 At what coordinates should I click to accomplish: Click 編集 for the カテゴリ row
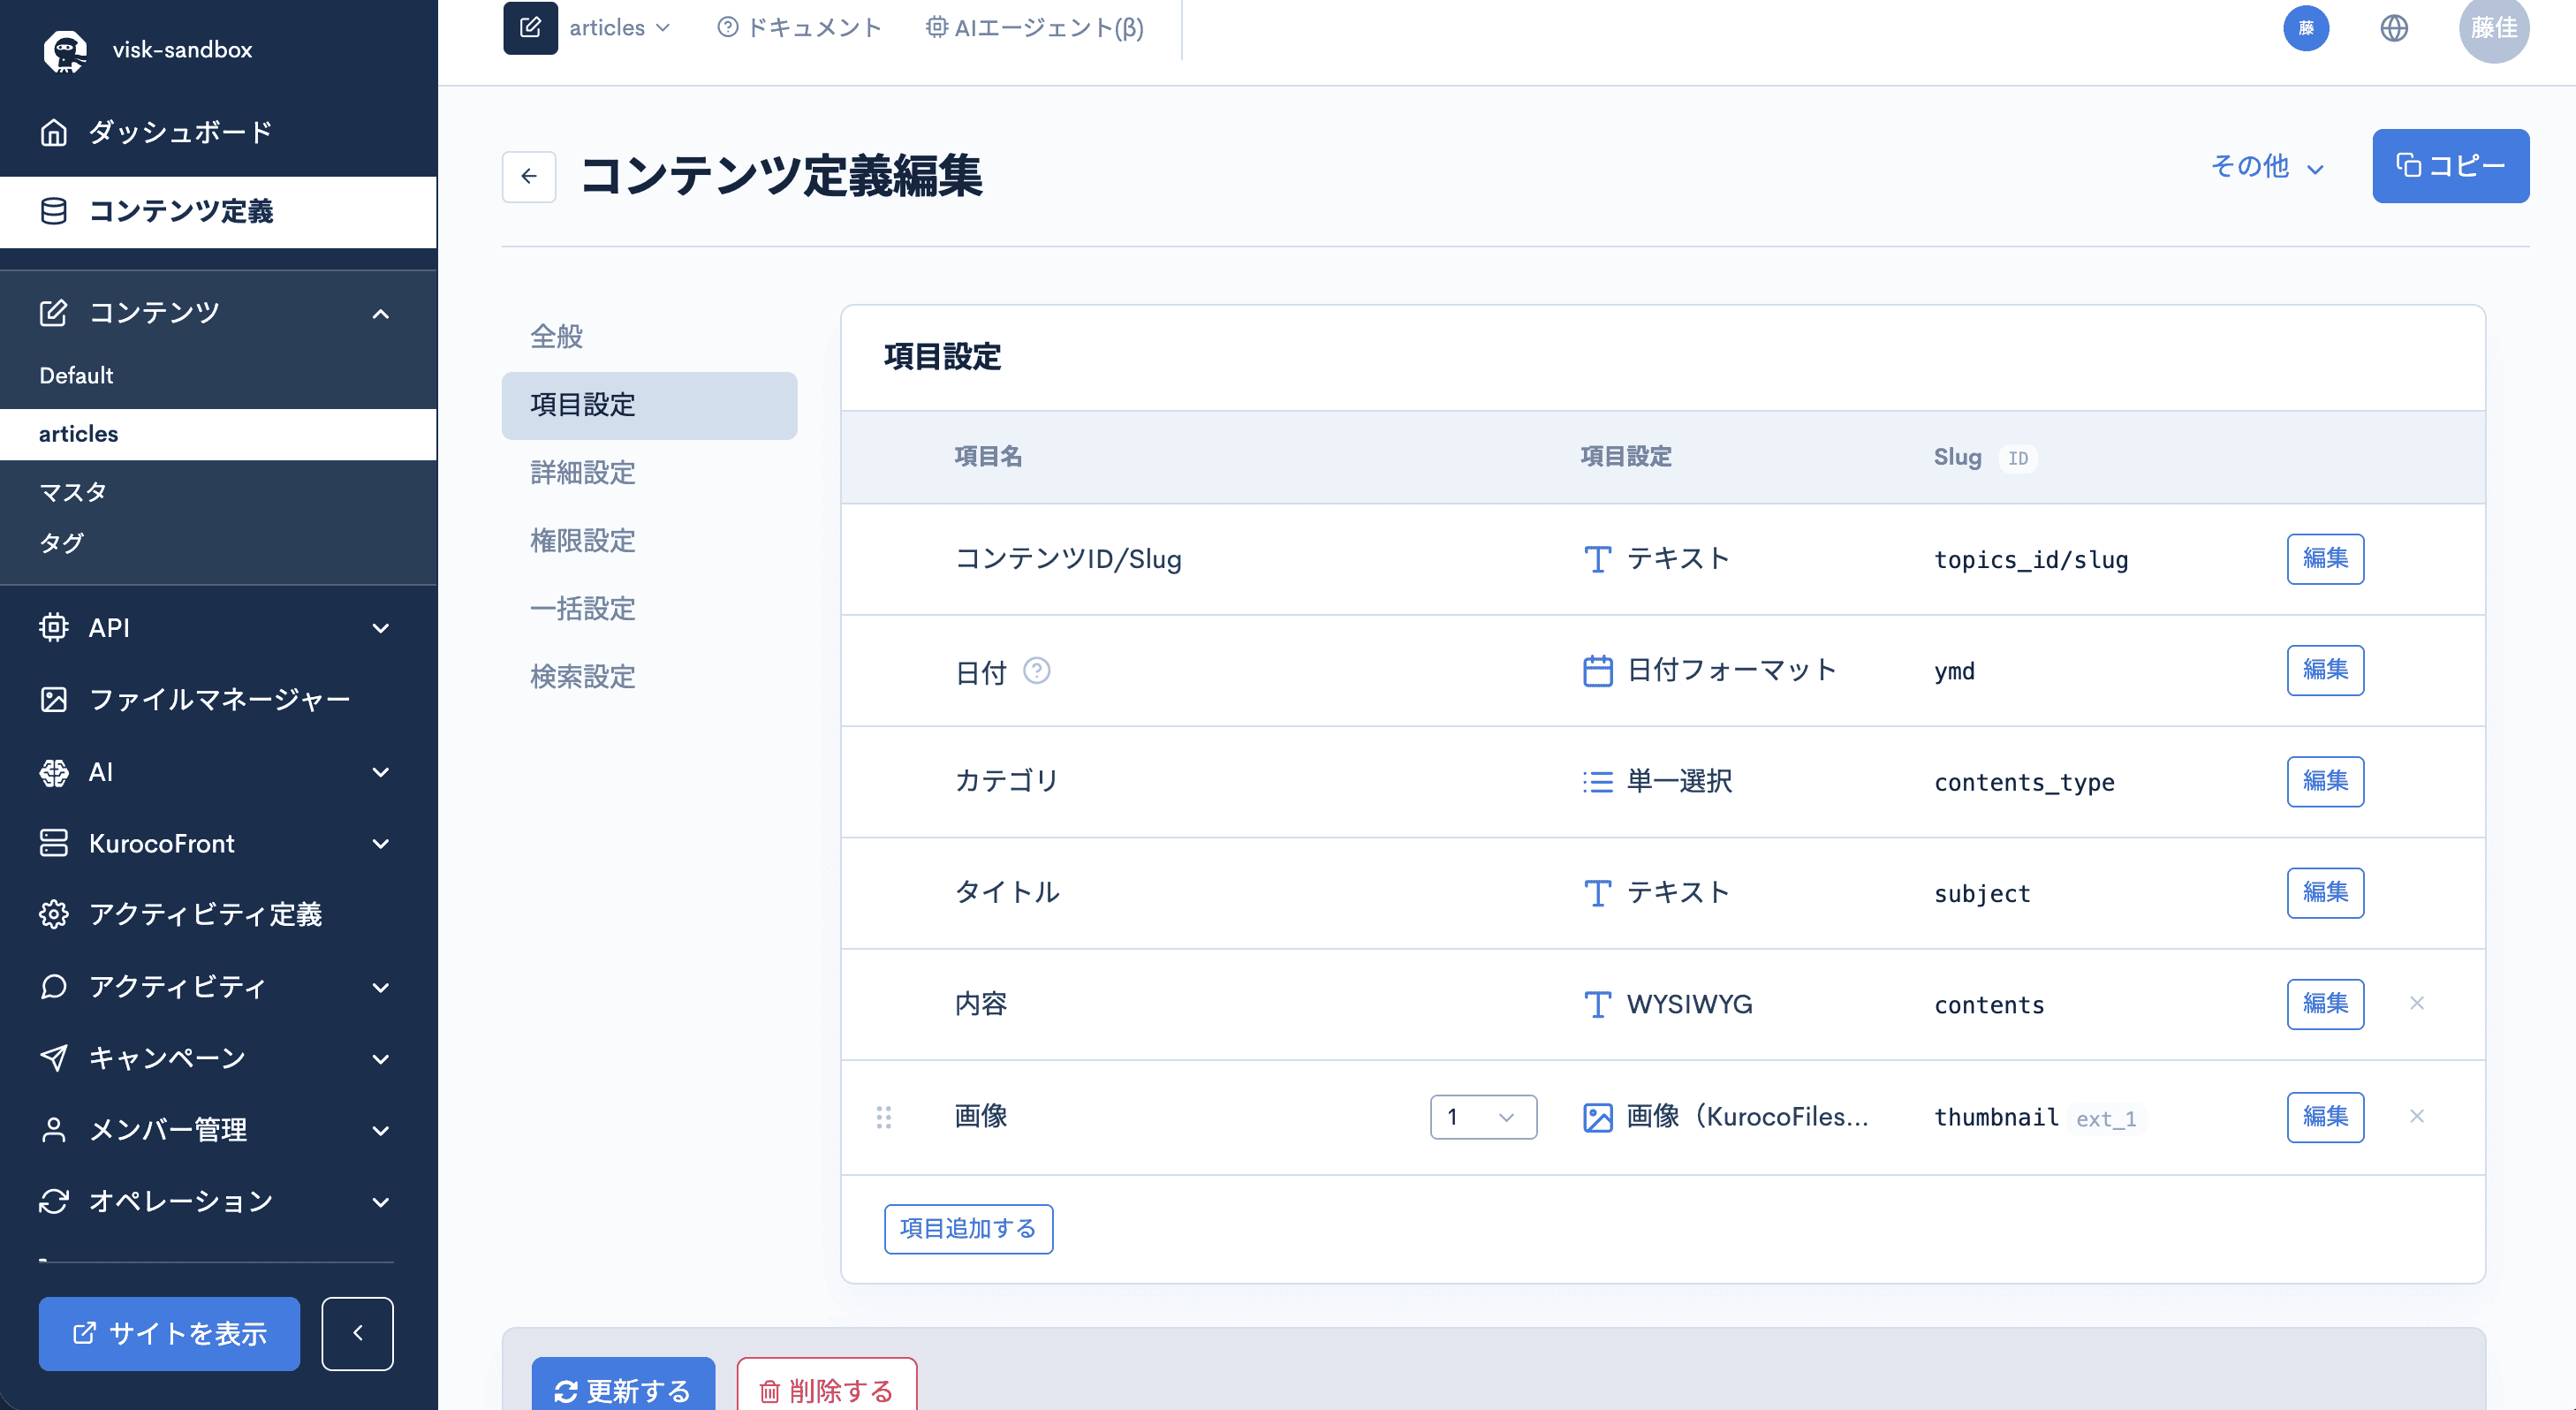[x=2325, y=781]
